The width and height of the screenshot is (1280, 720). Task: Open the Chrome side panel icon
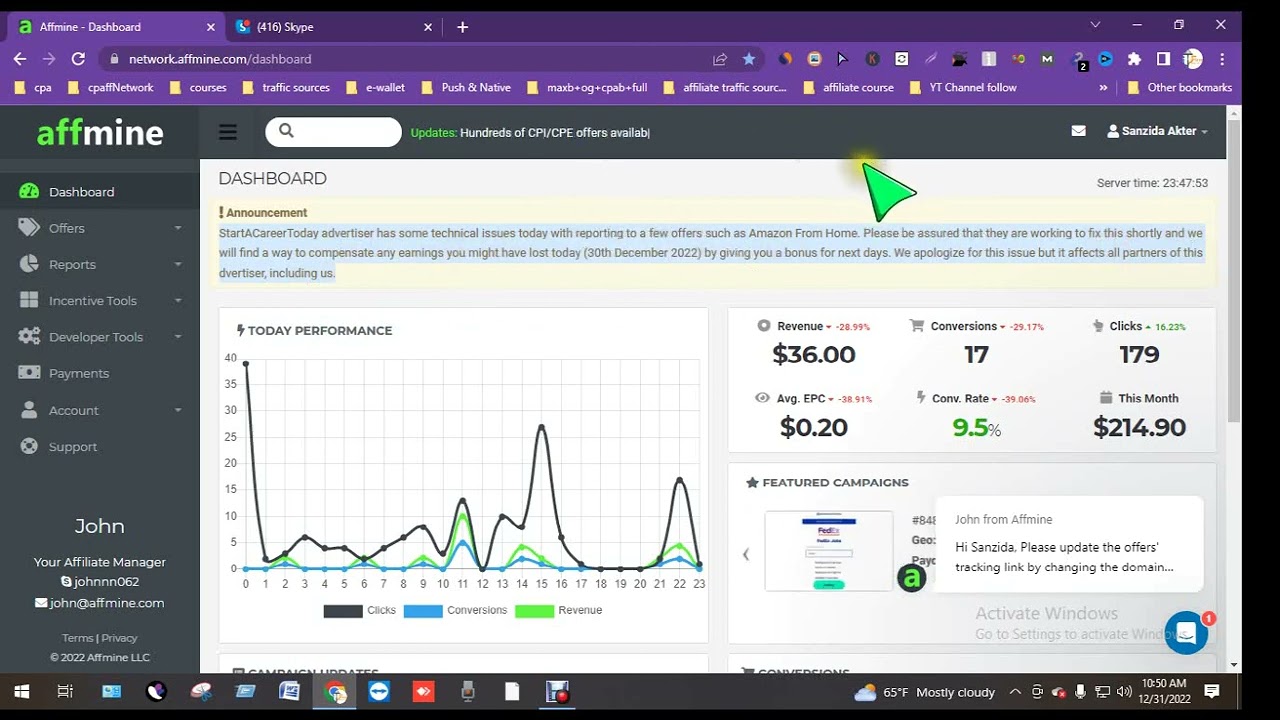pos(1163,59)
